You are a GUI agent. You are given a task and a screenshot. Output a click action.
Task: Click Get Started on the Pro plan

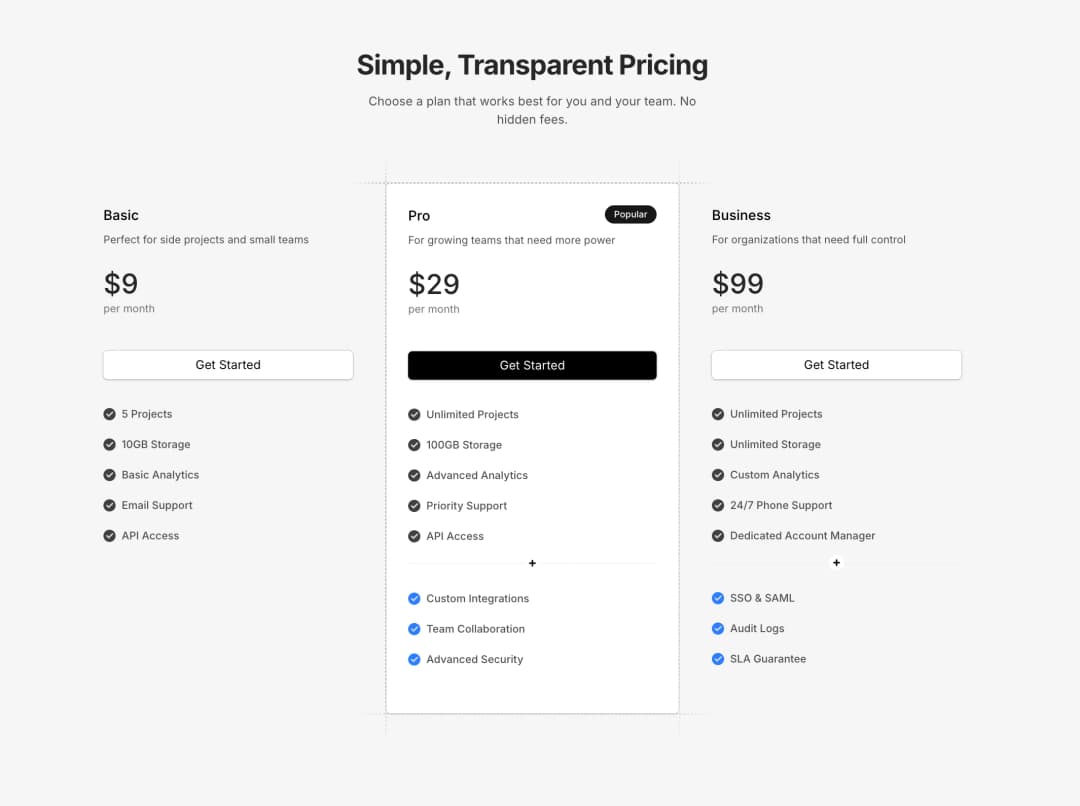click(531, 365)
